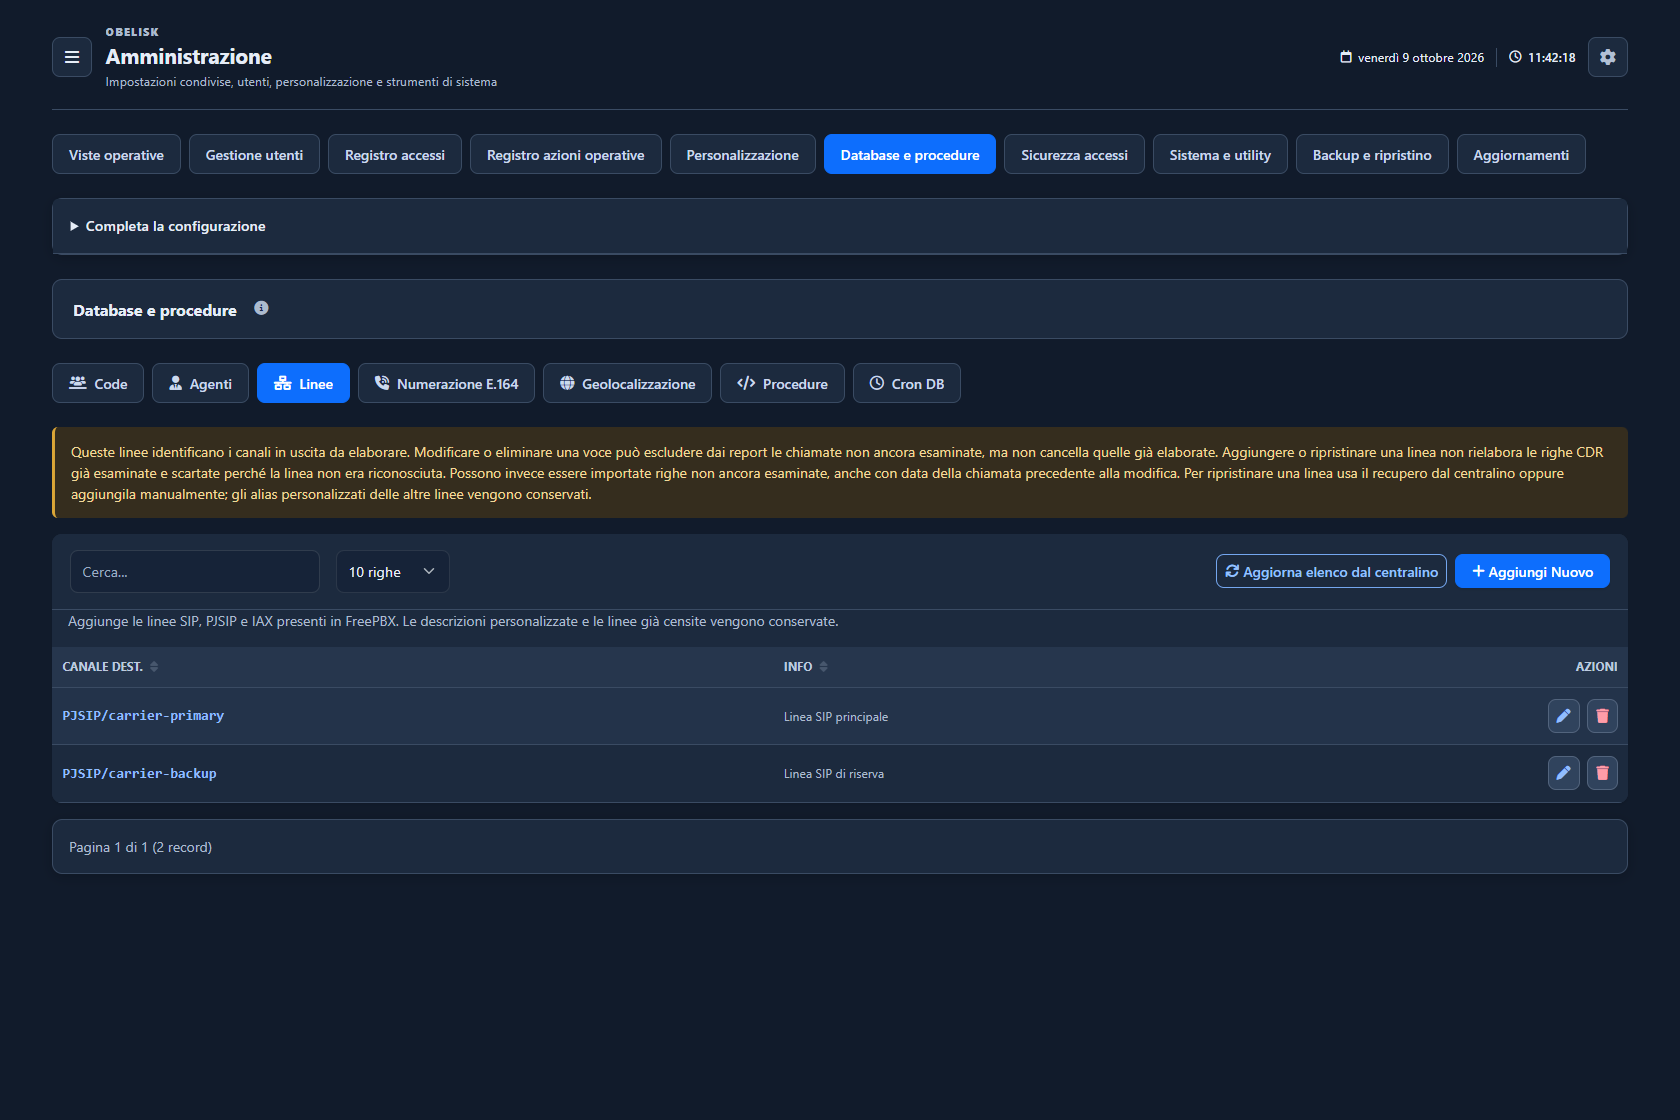Screen dimensions: 1680x1120
Task: Go to Gestione utenti tab
Action: coord(254,154)
